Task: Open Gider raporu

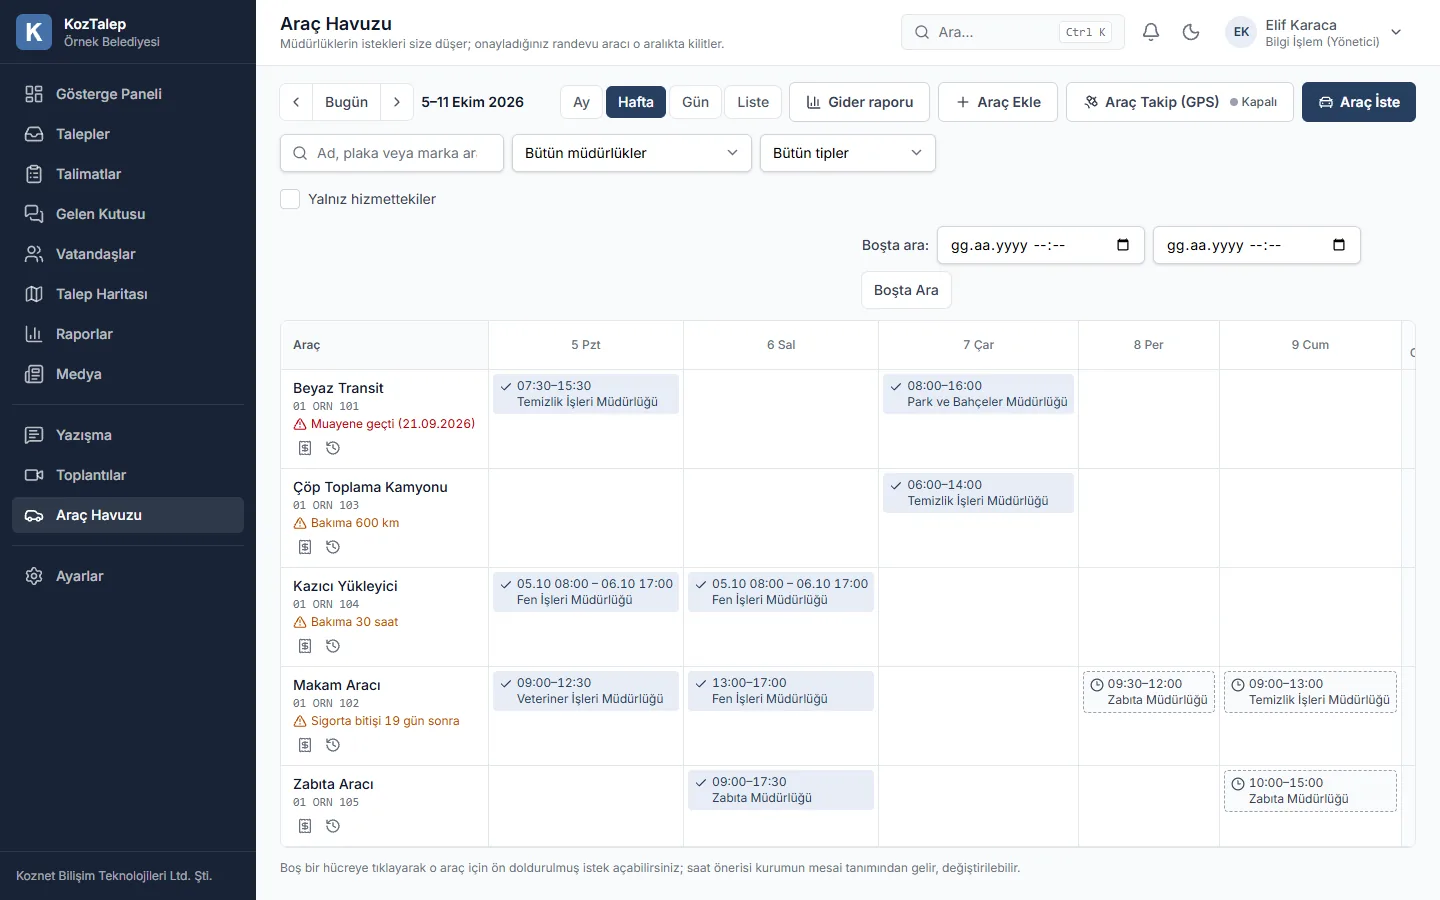Action: click(860, 102)
